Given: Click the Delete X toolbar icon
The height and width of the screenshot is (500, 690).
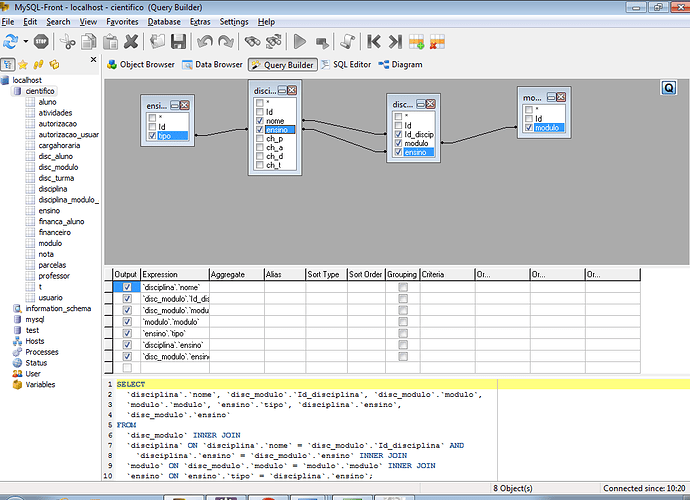Looking at the screenshot, I should (x=131, y=42).
